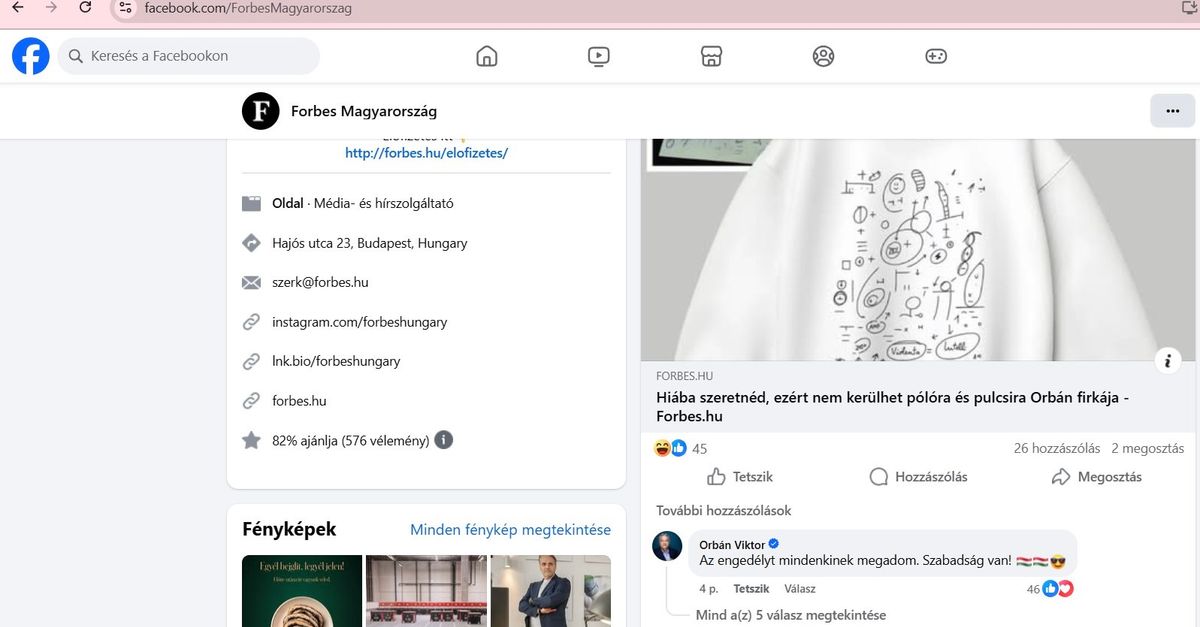Click the FORBES.HU source label
Screen dimensions: 1200x627
(x=685, y=376)
